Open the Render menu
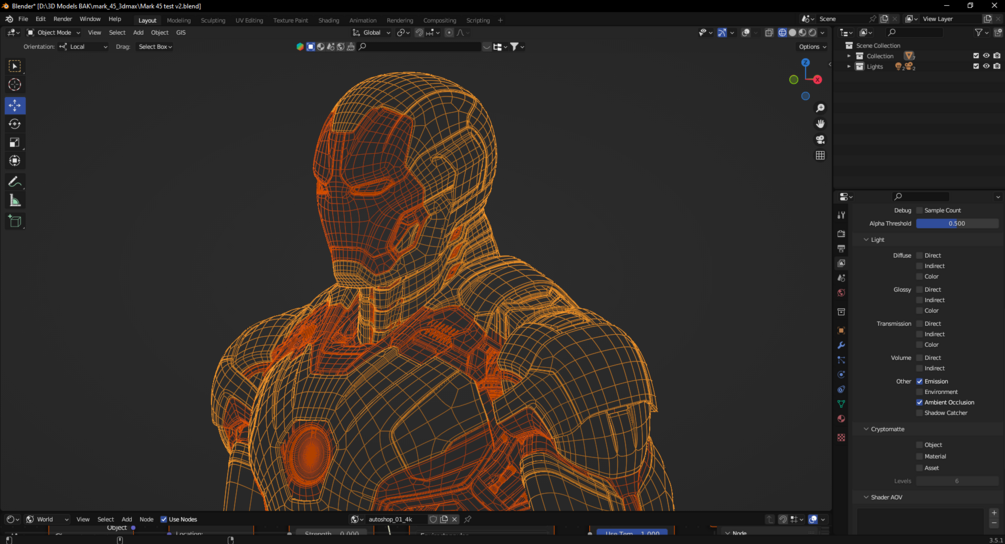Viewport: 1005px width, 544px height. (62, 19)
